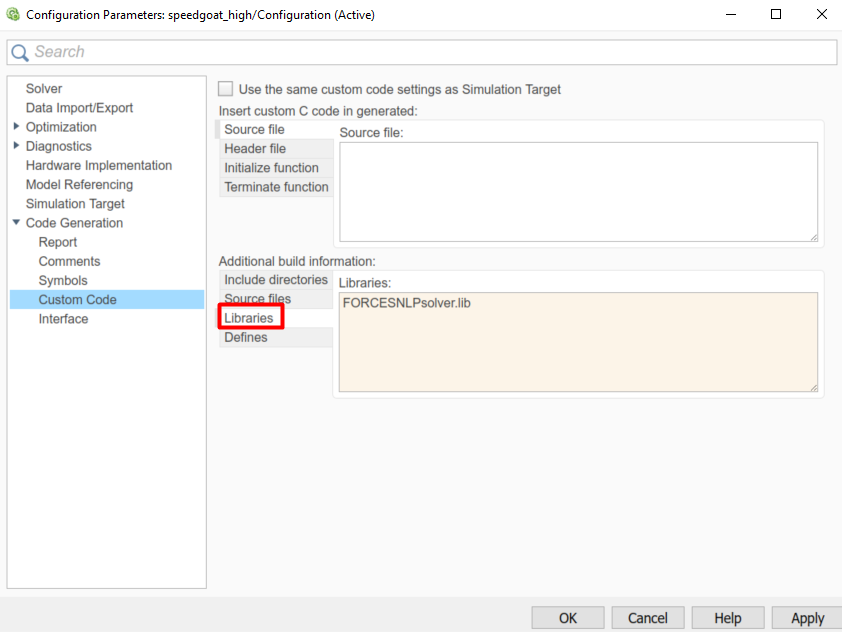Click inside the Search field
The height and width of the screenshot is (632, 842).
tap(430, 52)
